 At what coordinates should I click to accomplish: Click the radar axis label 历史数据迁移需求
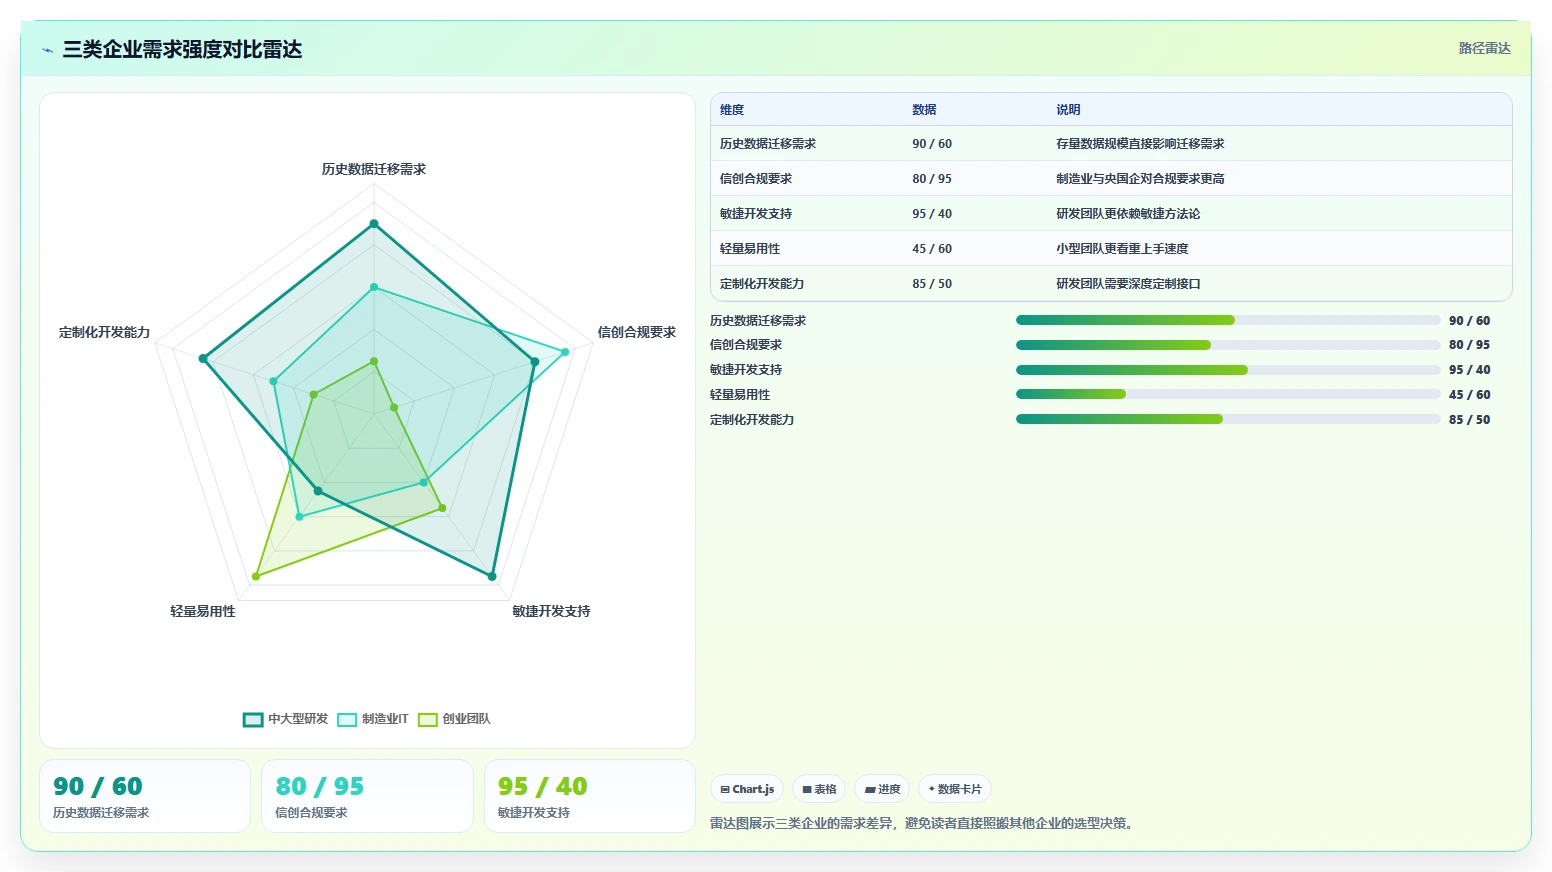374,169
